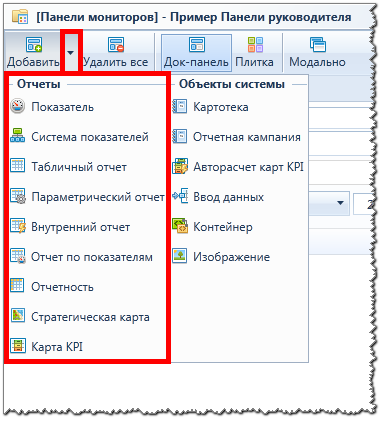Click the Плитка label text
This screenshot has width=386, height=424.
tap(254, 62)
